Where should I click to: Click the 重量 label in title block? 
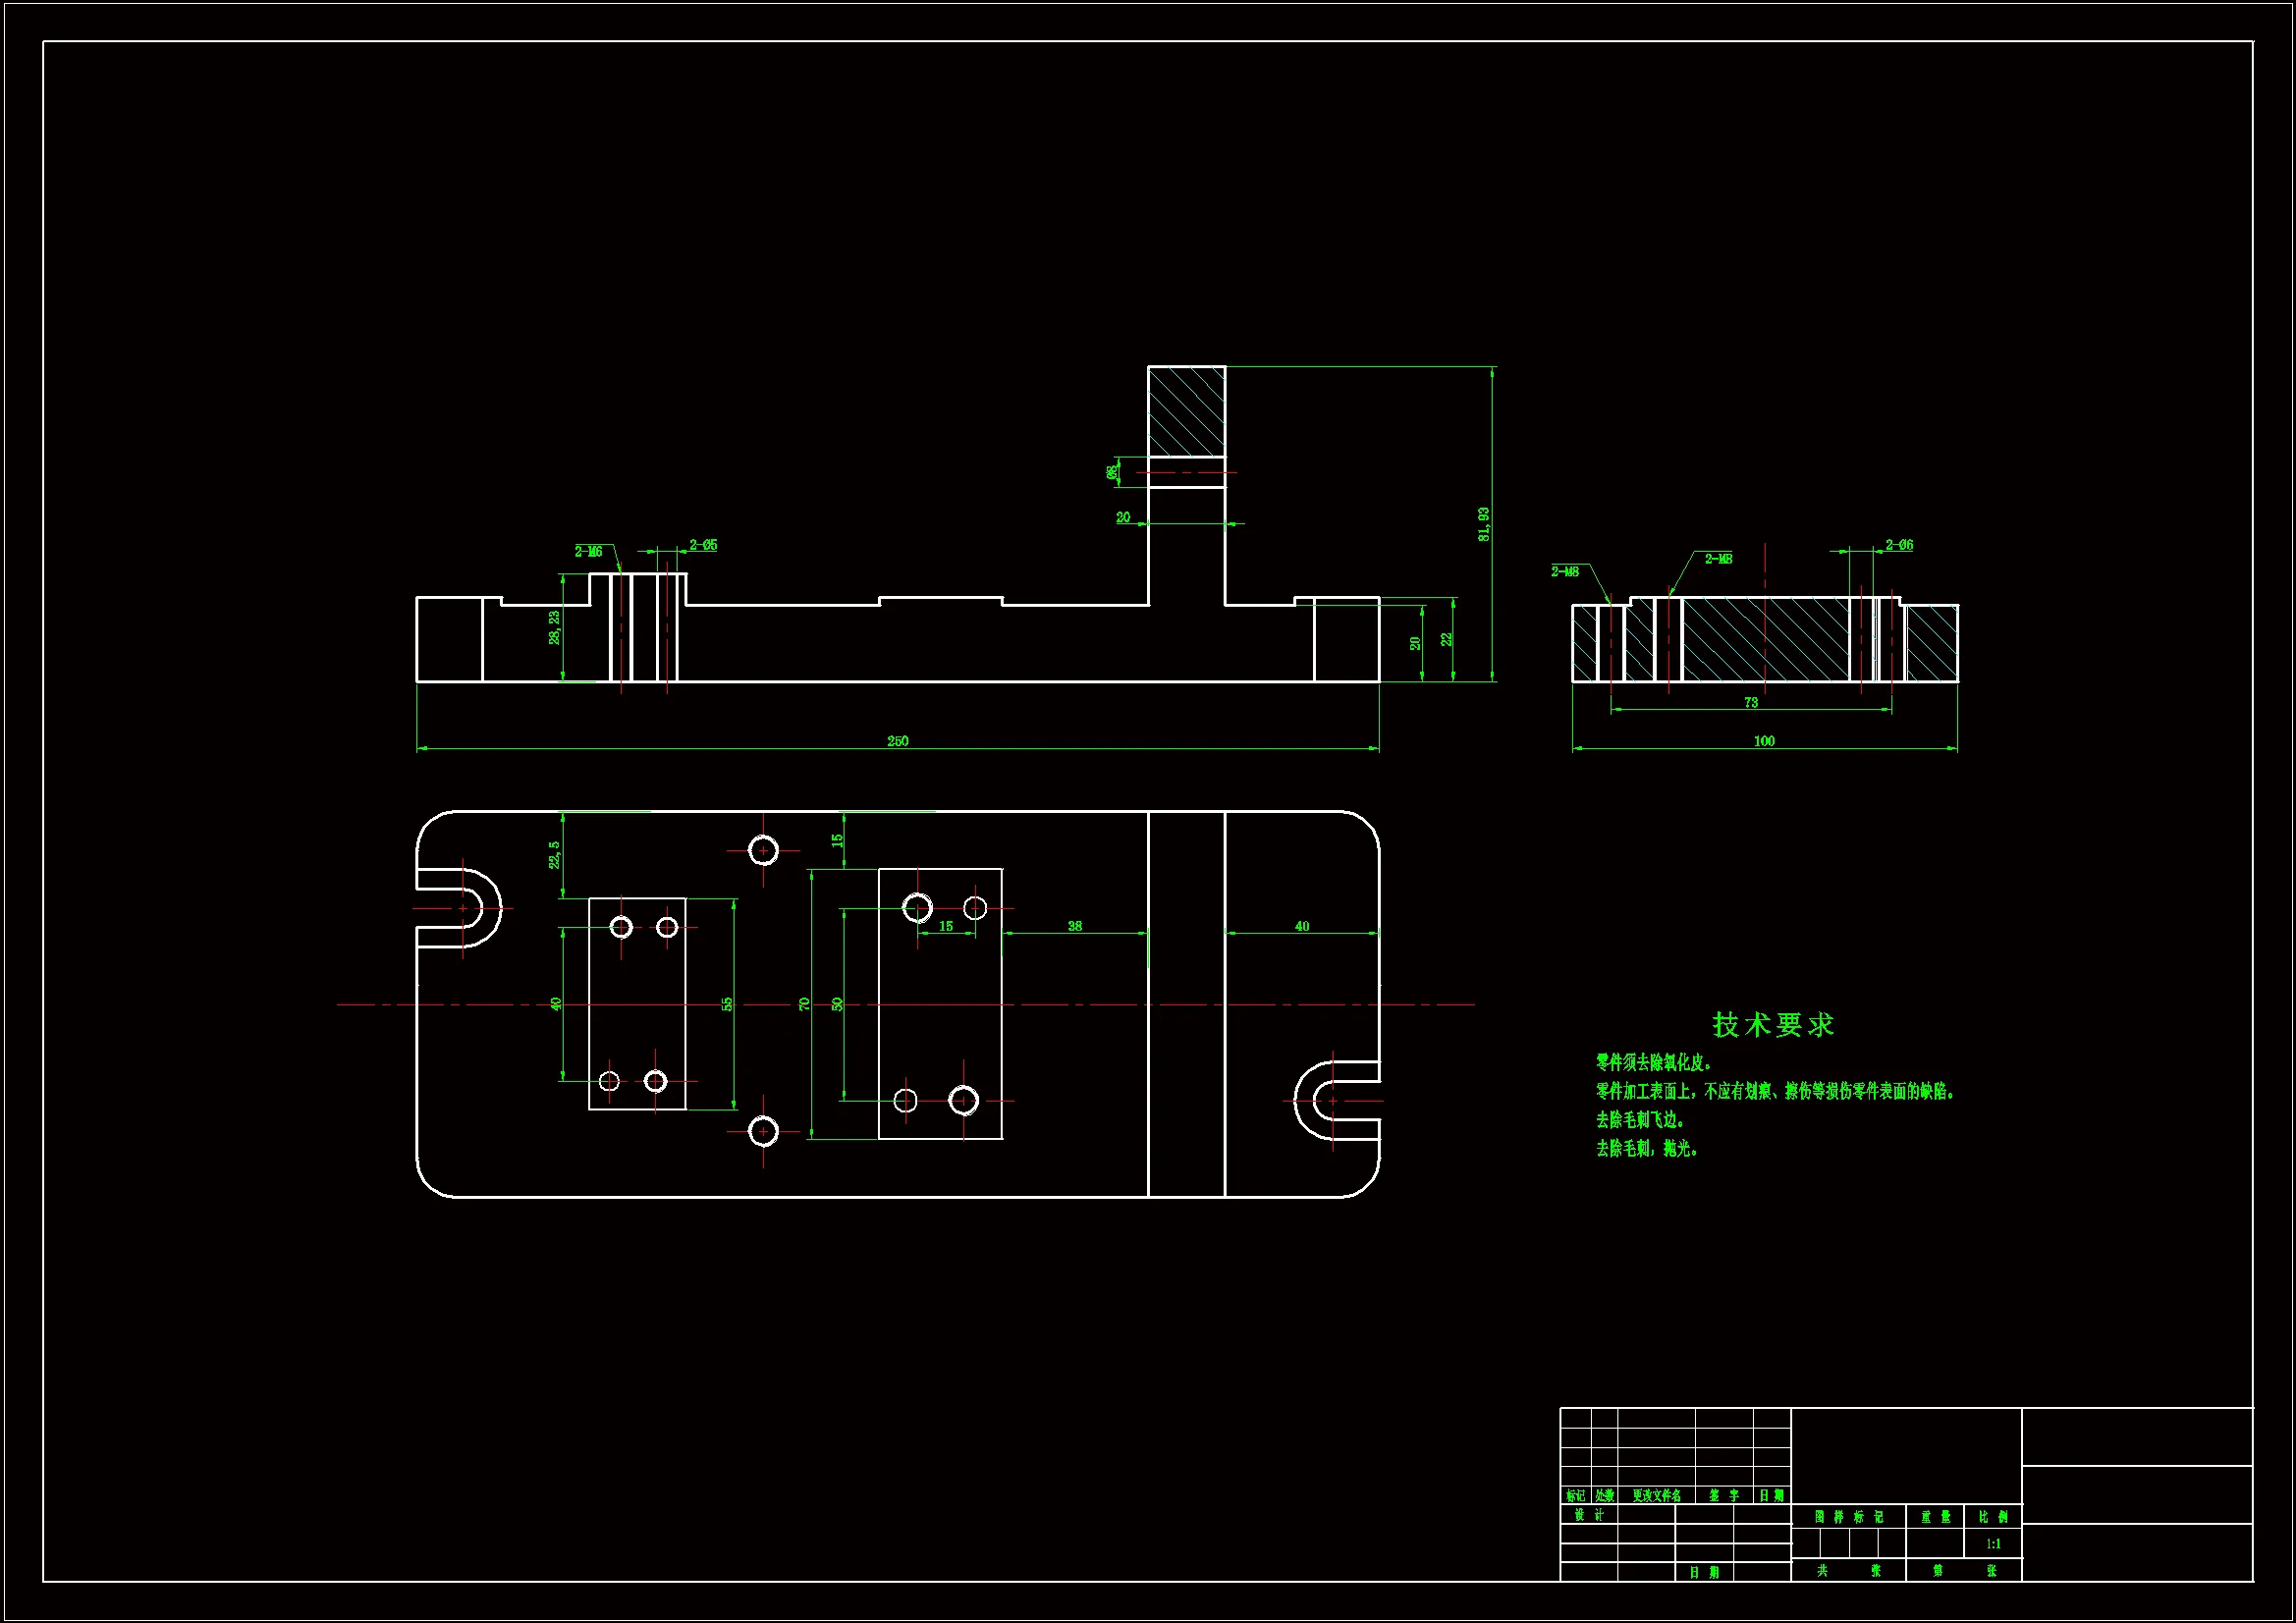coord(1935,1516)
